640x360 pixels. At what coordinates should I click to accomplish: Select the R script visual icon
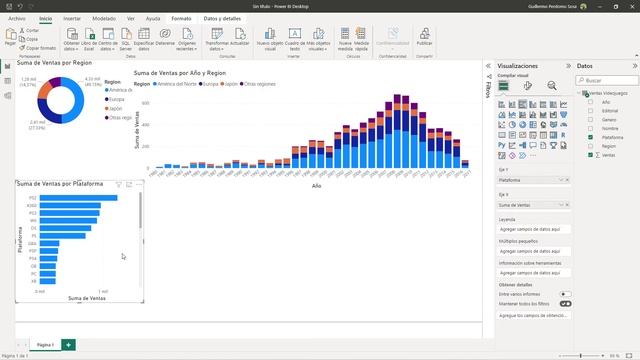564,135
